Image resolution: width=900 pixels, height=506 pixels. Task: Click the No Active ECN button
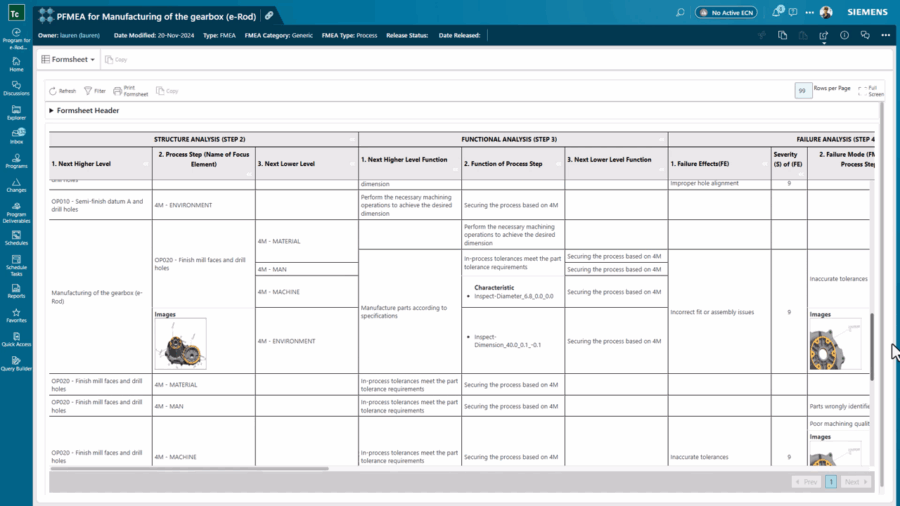726,12
